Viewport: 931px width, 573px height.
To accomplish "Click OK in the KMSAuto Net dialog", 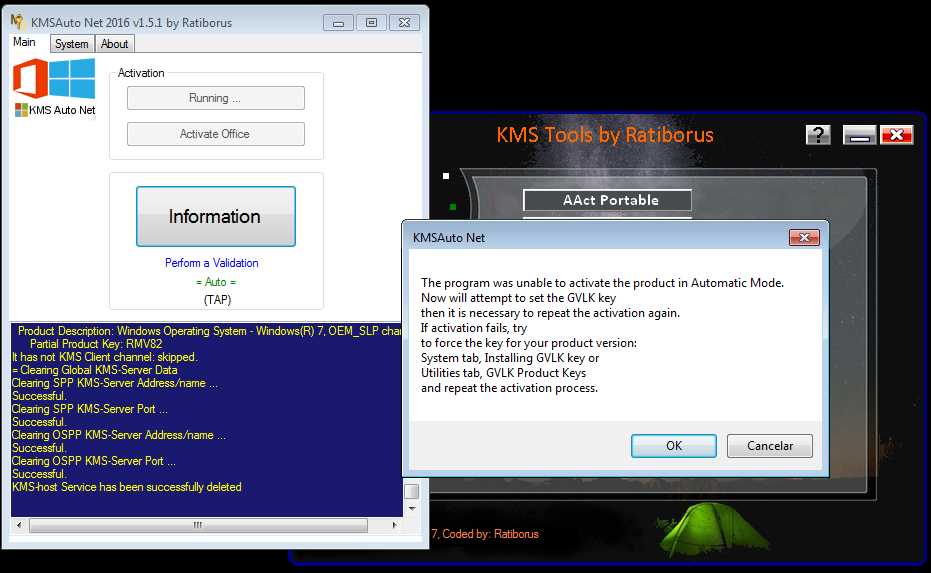I will pos(674,446).
